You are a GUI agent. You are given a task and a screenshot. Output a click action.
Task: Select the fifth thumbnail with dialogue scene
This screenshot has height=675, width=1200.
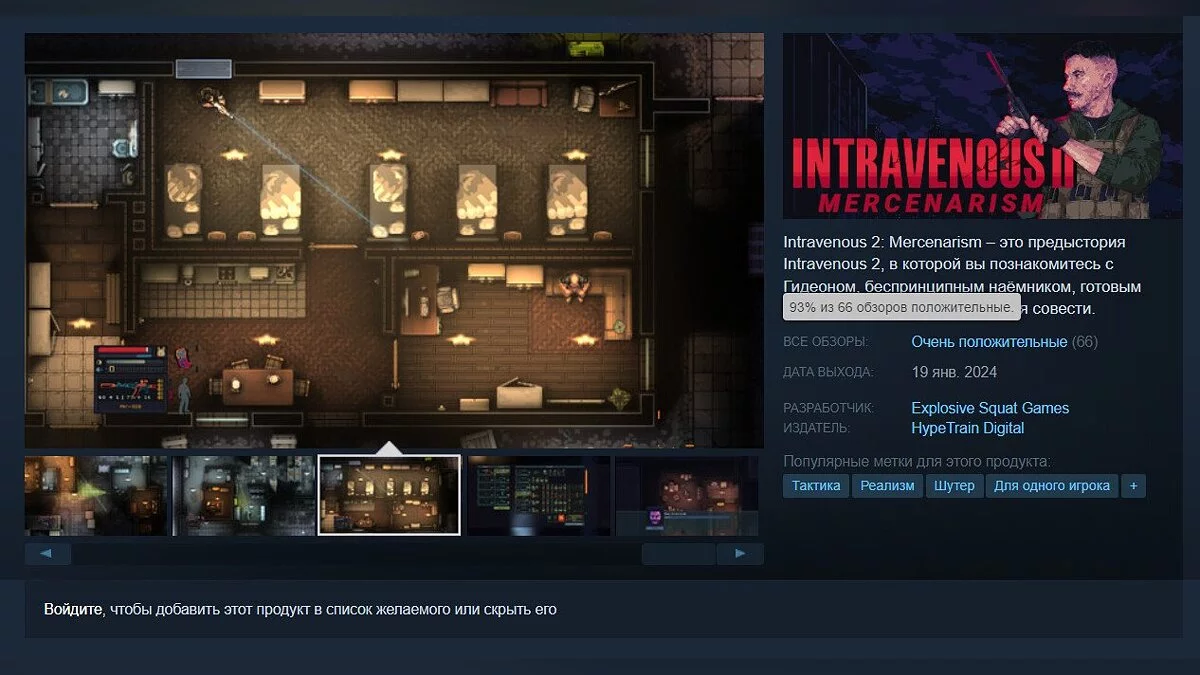tap(687, 495)
